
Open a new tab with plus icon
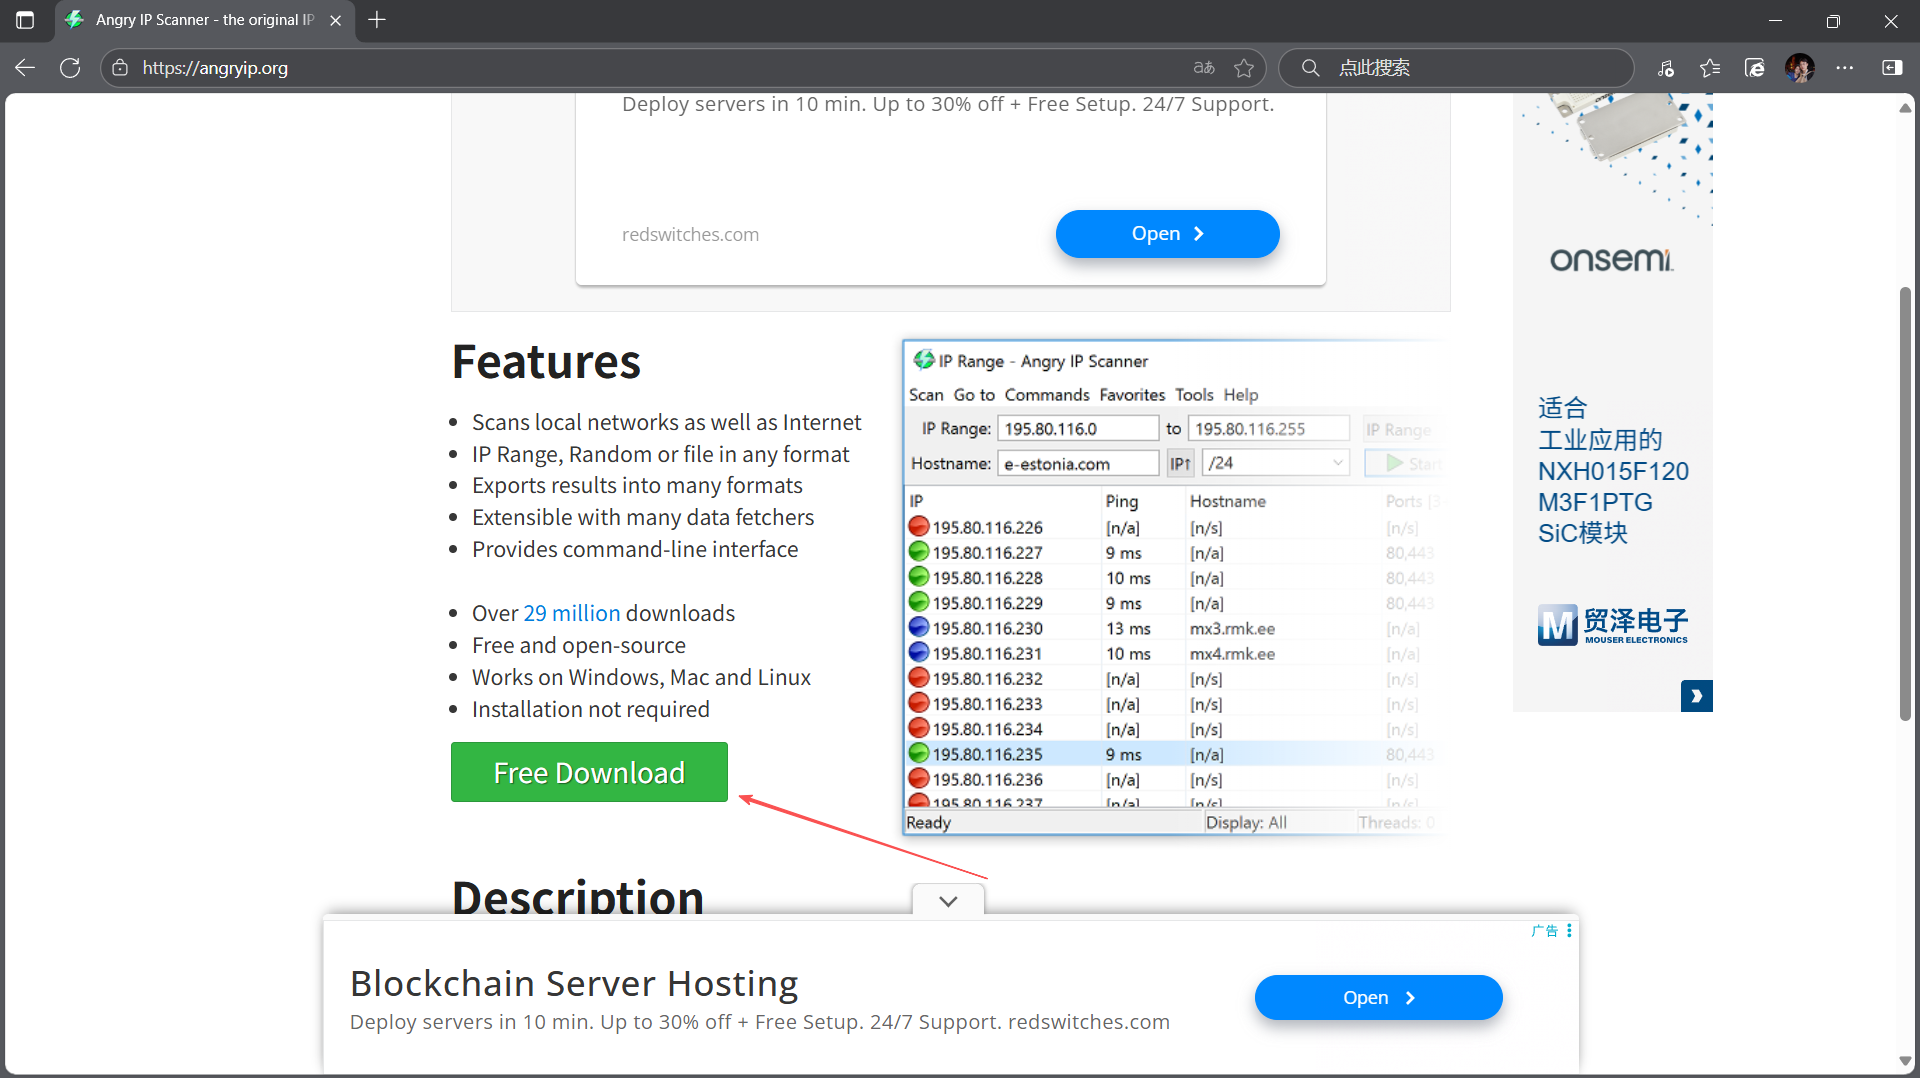[x=377, y=20]
